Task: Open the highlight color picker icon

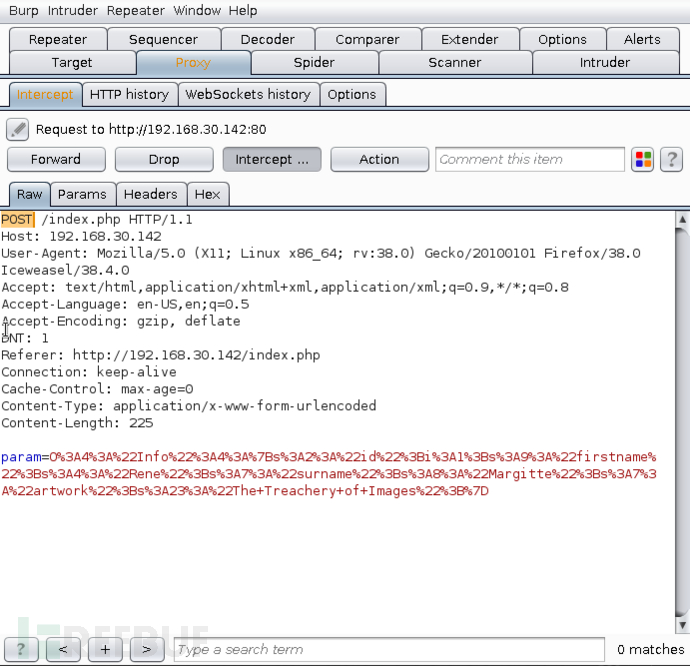Action: pos(642,159)
